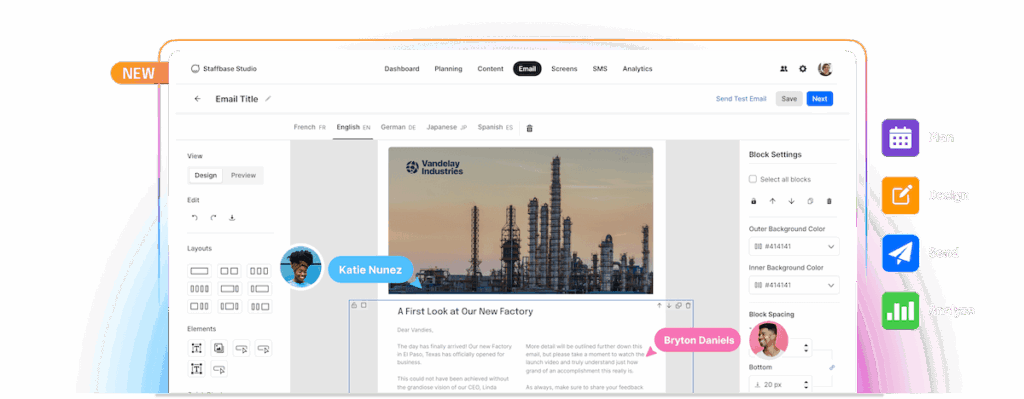This screenshot has width=1024, height=399.
Task: Delete block with Block Settings trash icon
Action: pyautogui.click(x=829, y=201)
